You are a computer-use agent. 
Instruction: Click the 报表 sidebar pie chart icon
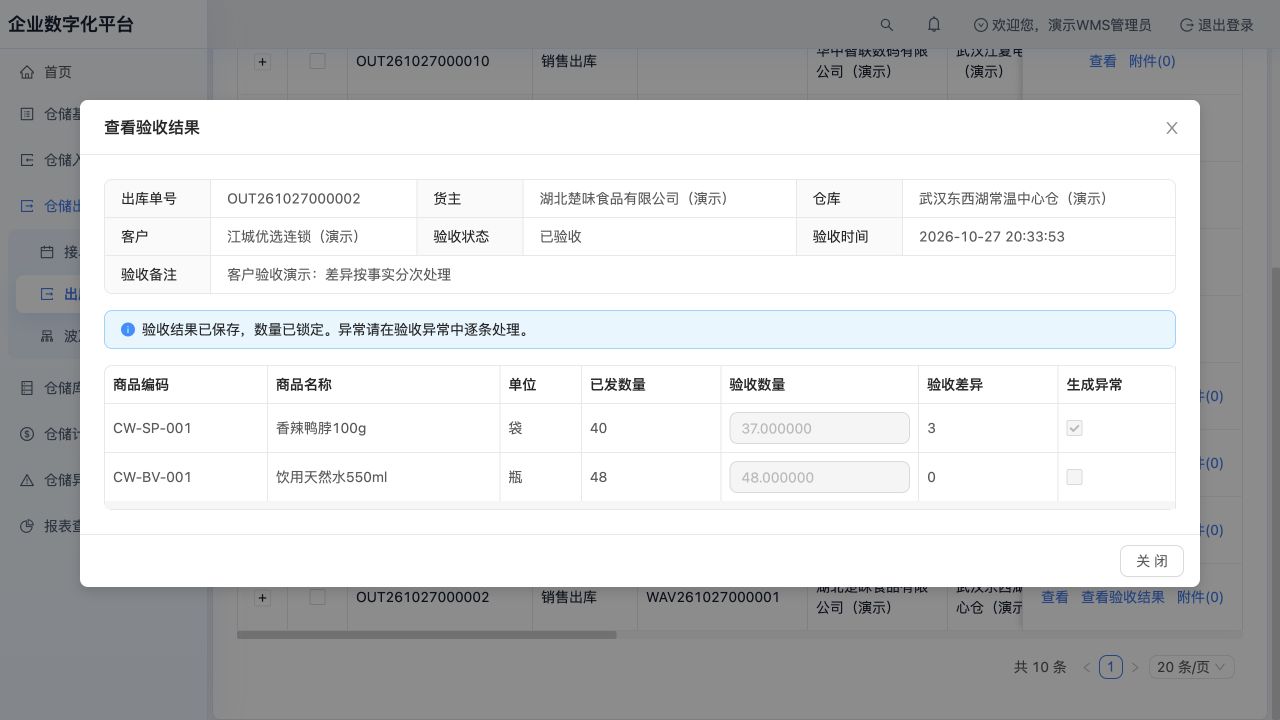coord(27,526)
